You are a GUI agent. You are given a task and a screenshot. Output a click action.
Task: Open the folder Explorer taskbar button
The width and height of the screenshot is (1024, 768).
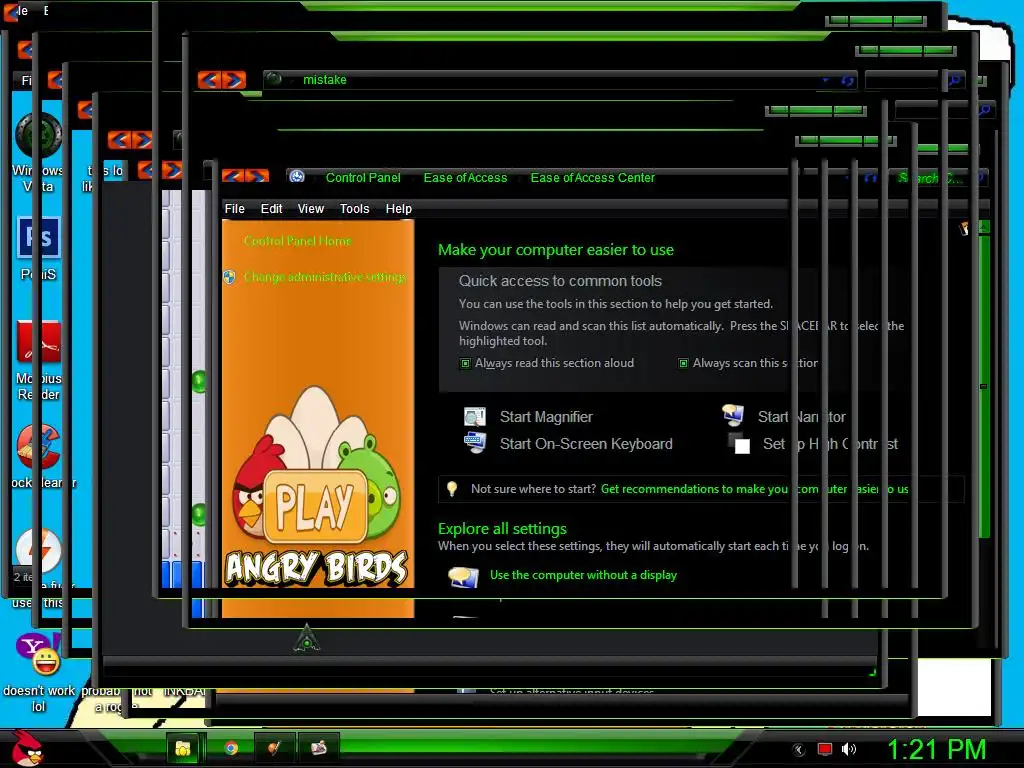coord(183,748)
